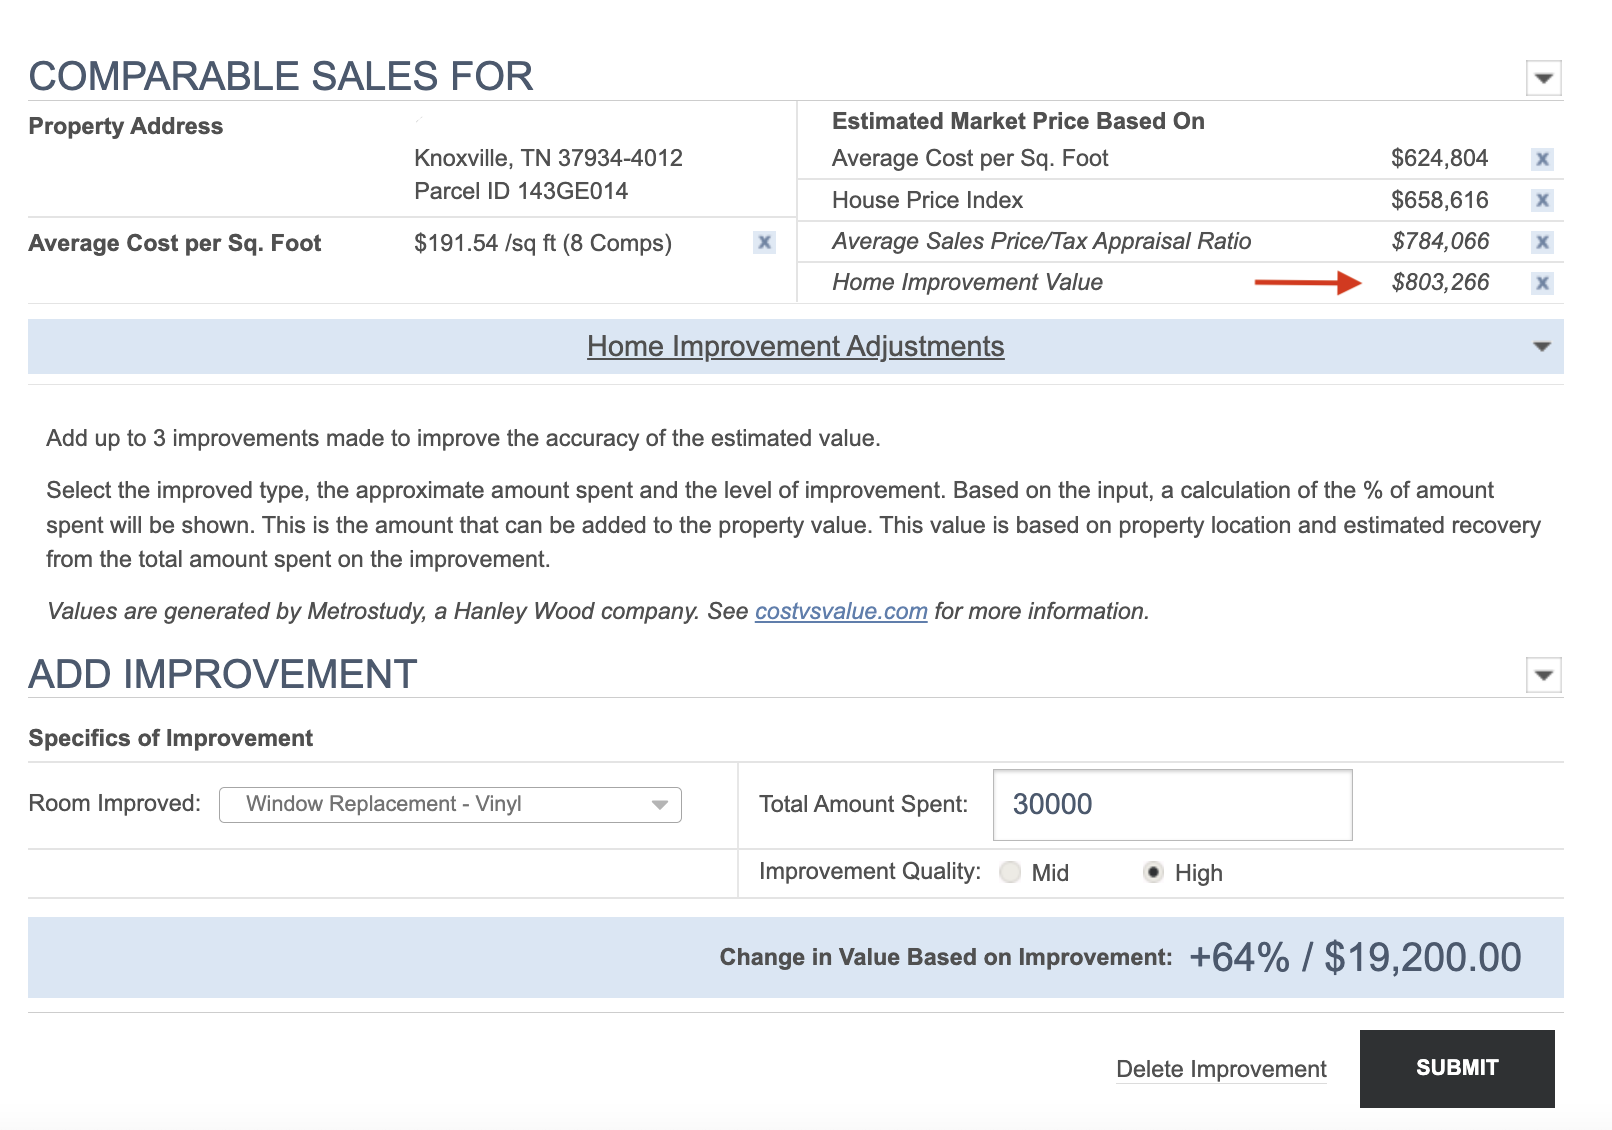The width and height of the screenshot is (1612, 1130).
Task: Remove the House Price Index estimate
Action: (1542, 201)
